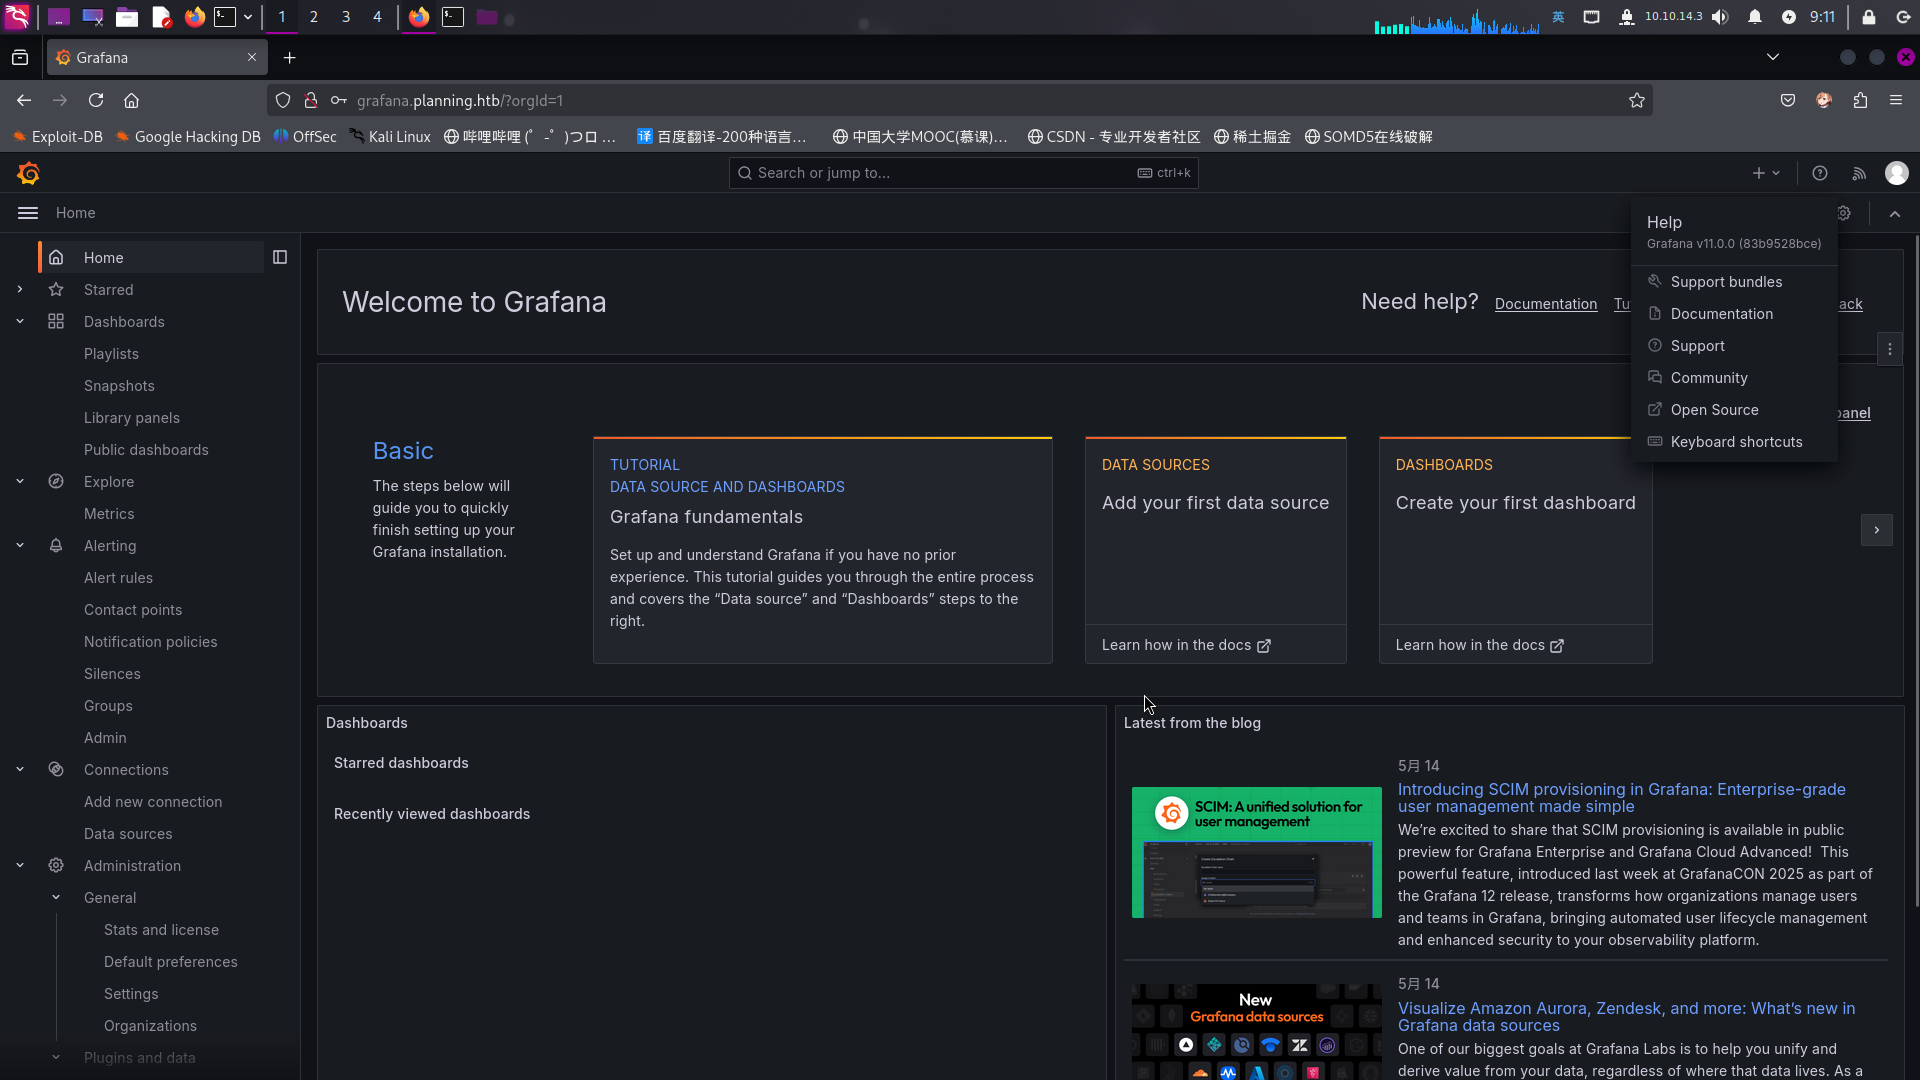Open the Exploit-DB bookmark
This screenshot has width=1920, height=1080.
[x=58, y=137]
